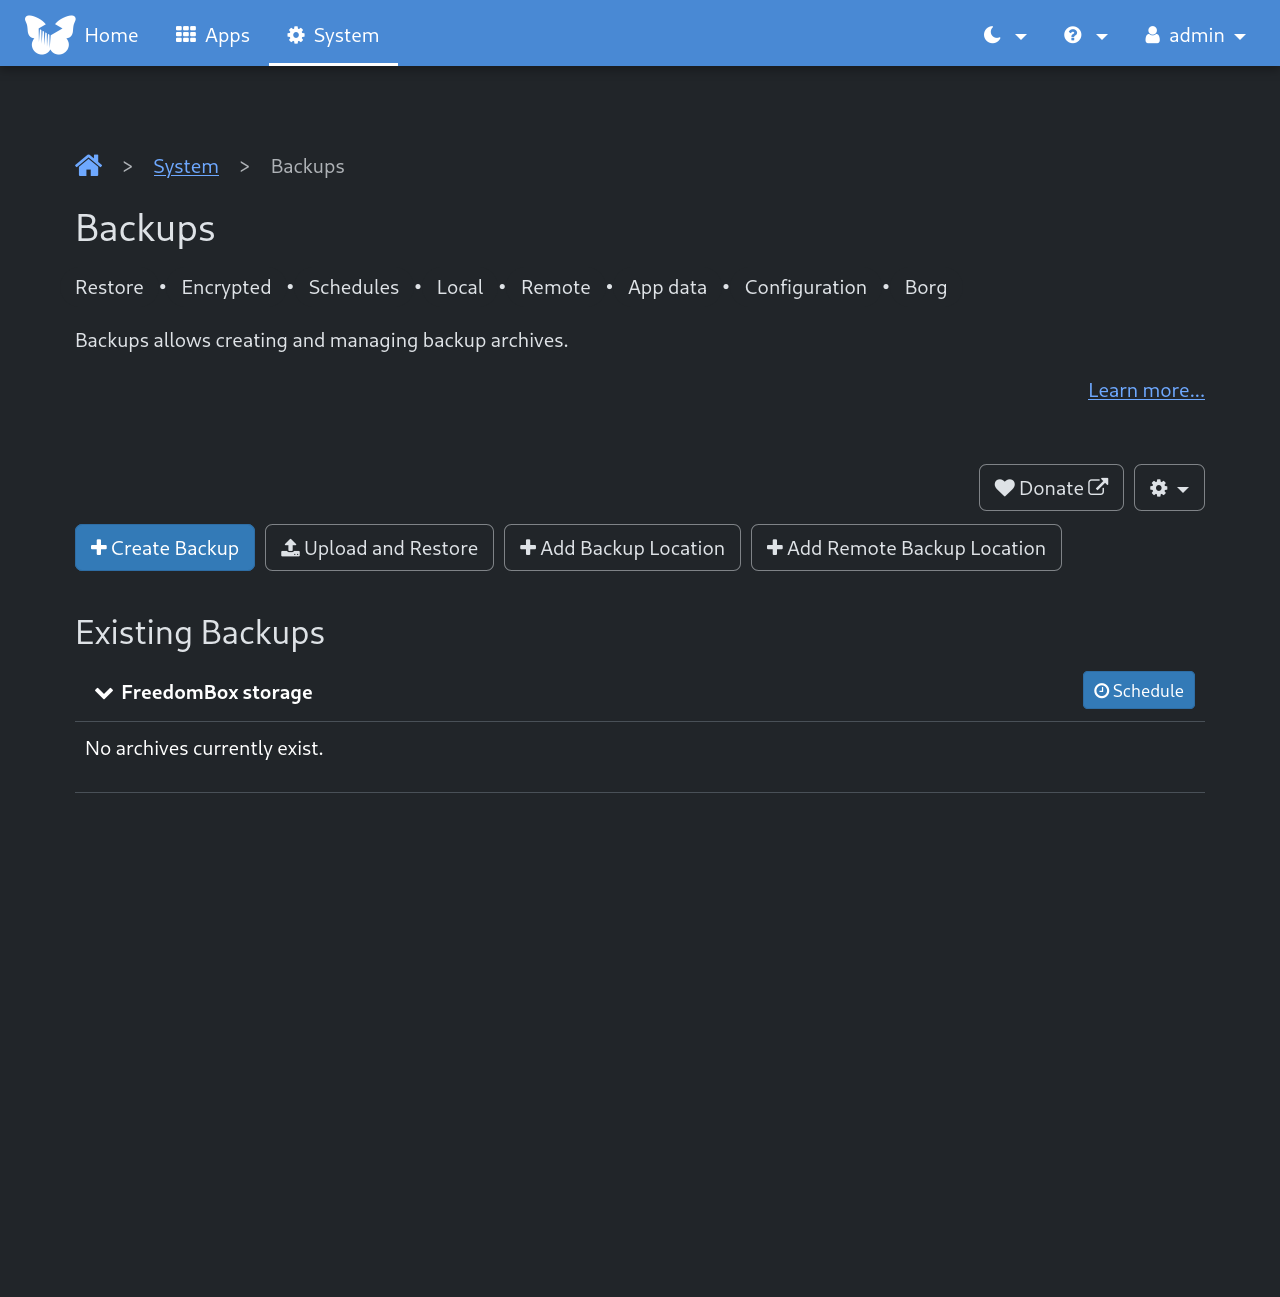
Task: Open the gear settings dropdown
Action: [x=1169, y=488]
